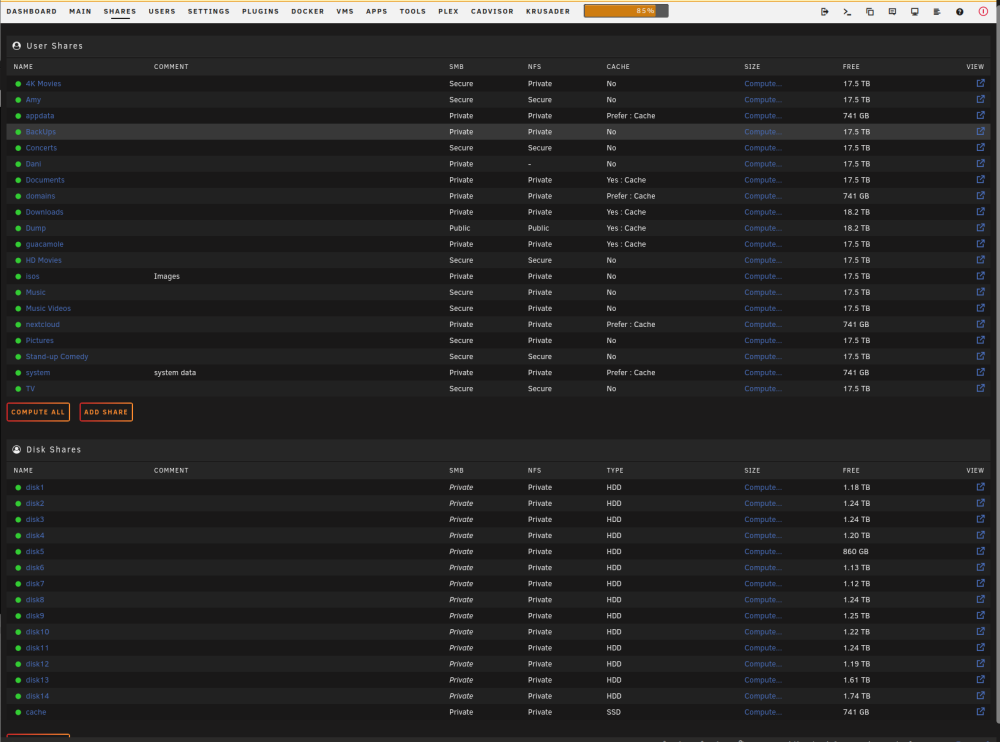Go to the Tools tab
Viewport: 1000px width, 742px height.
point(413,11)
